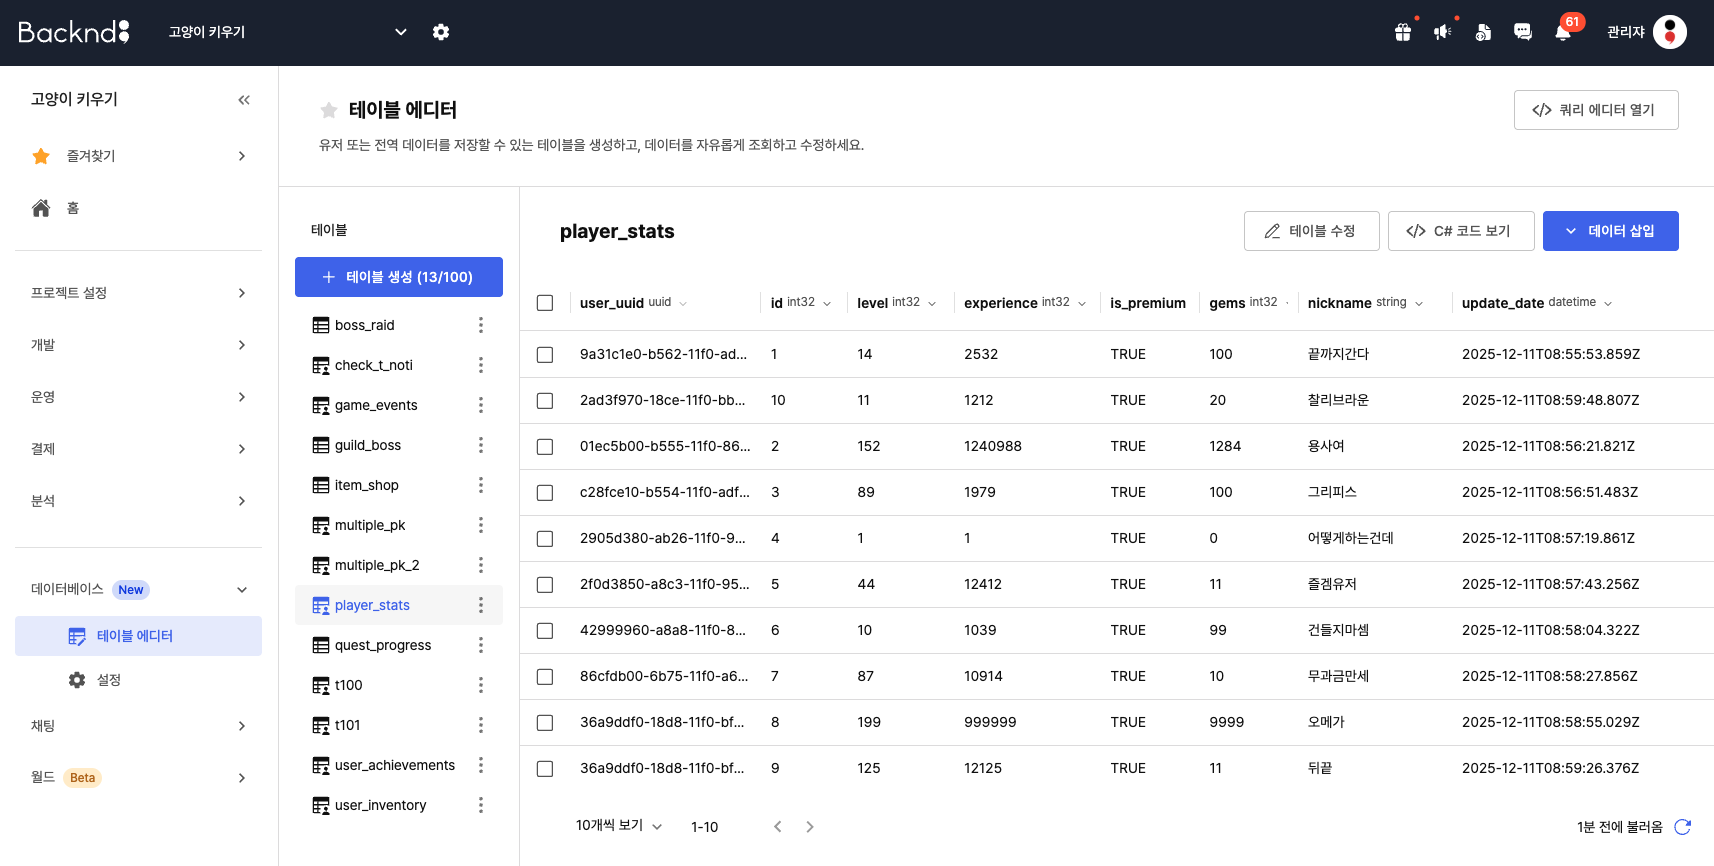Go to next page with right arrow

click(810, 827)
